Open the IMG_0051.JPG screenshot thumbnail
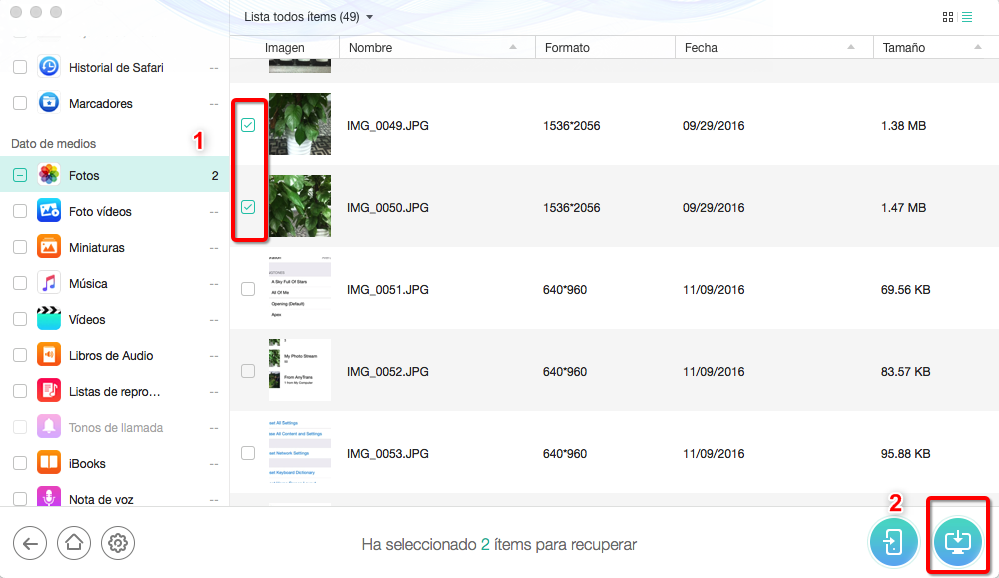 [300, 288]
